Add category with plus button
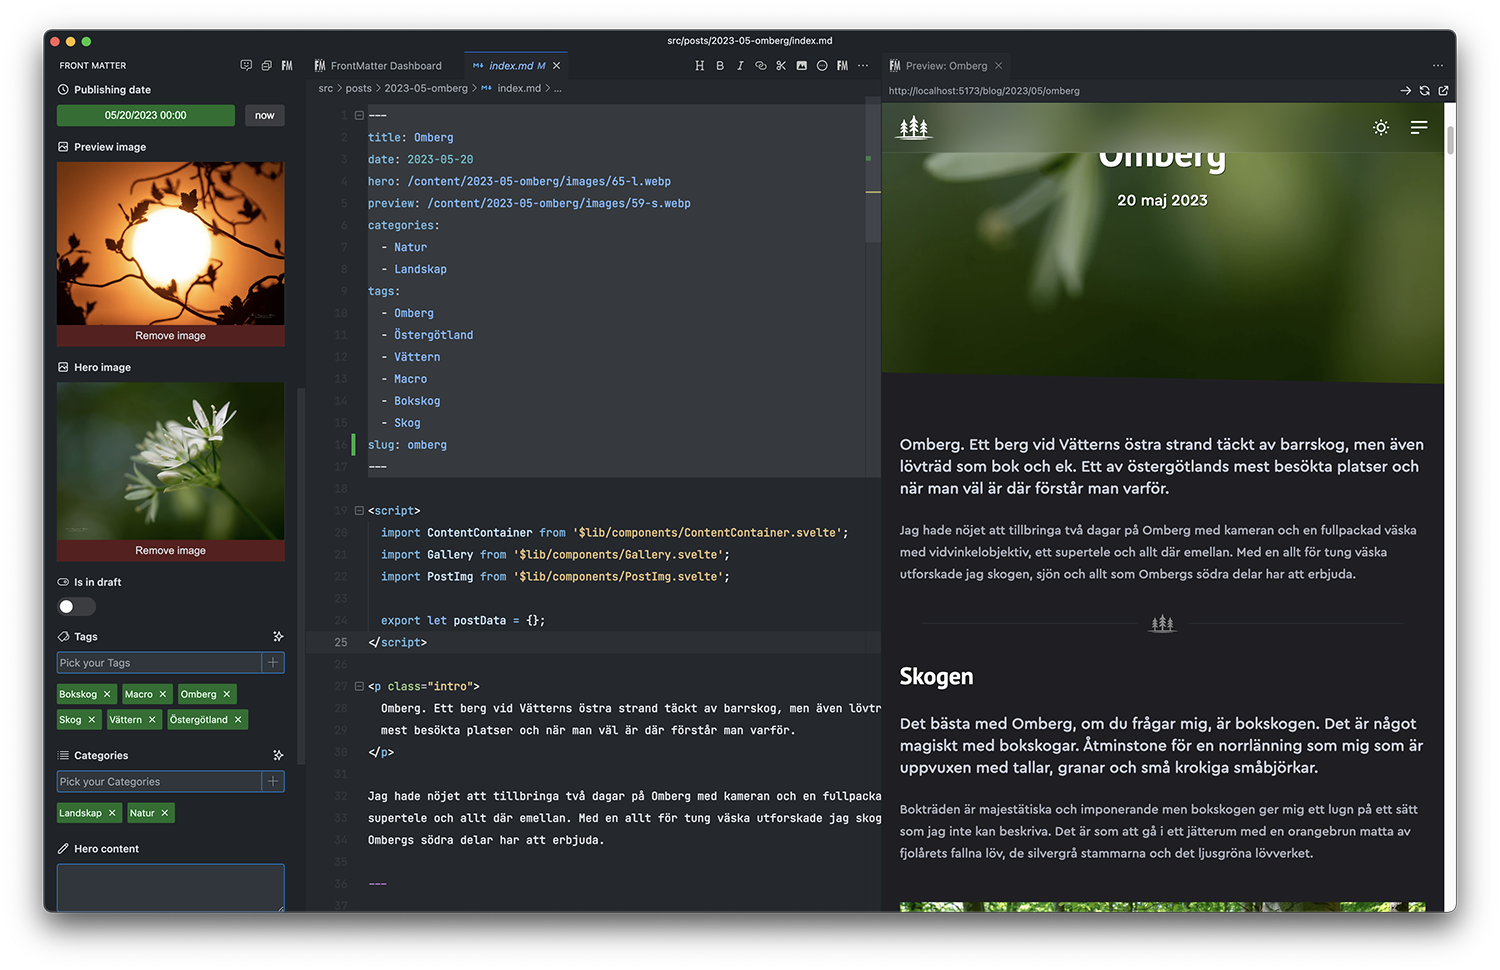1500x970 pixels. 273,782
